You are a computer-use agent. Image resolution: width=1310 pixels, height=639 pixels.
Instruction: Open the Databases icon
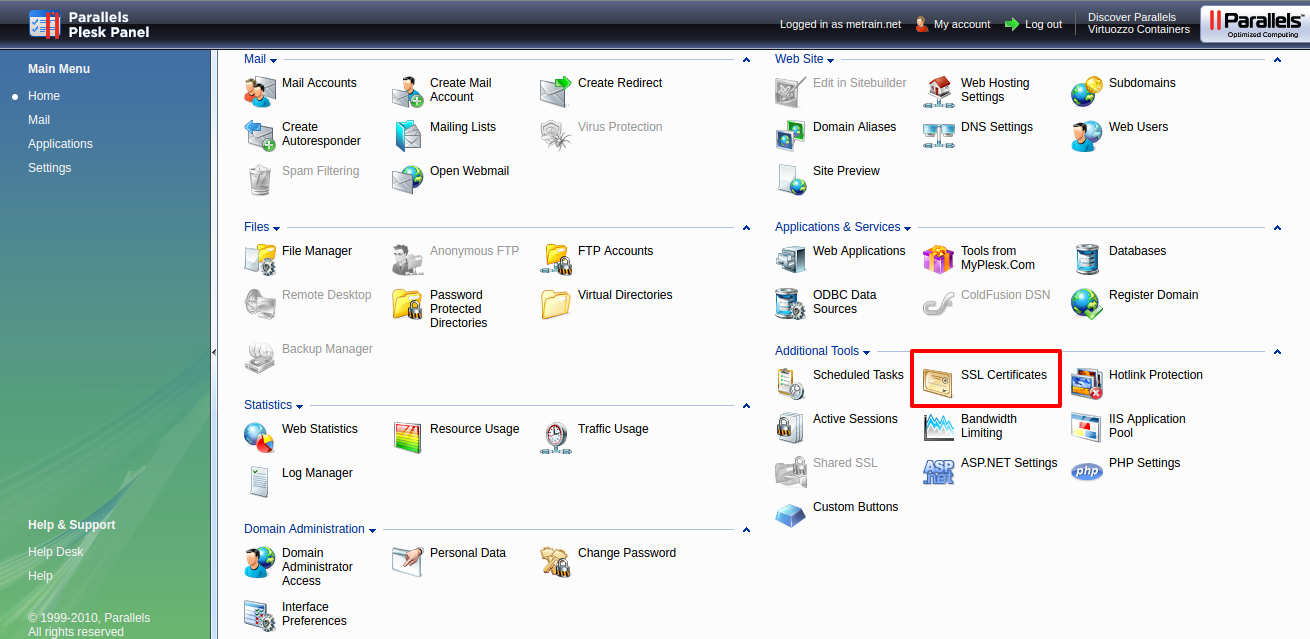pos(1087,259)
